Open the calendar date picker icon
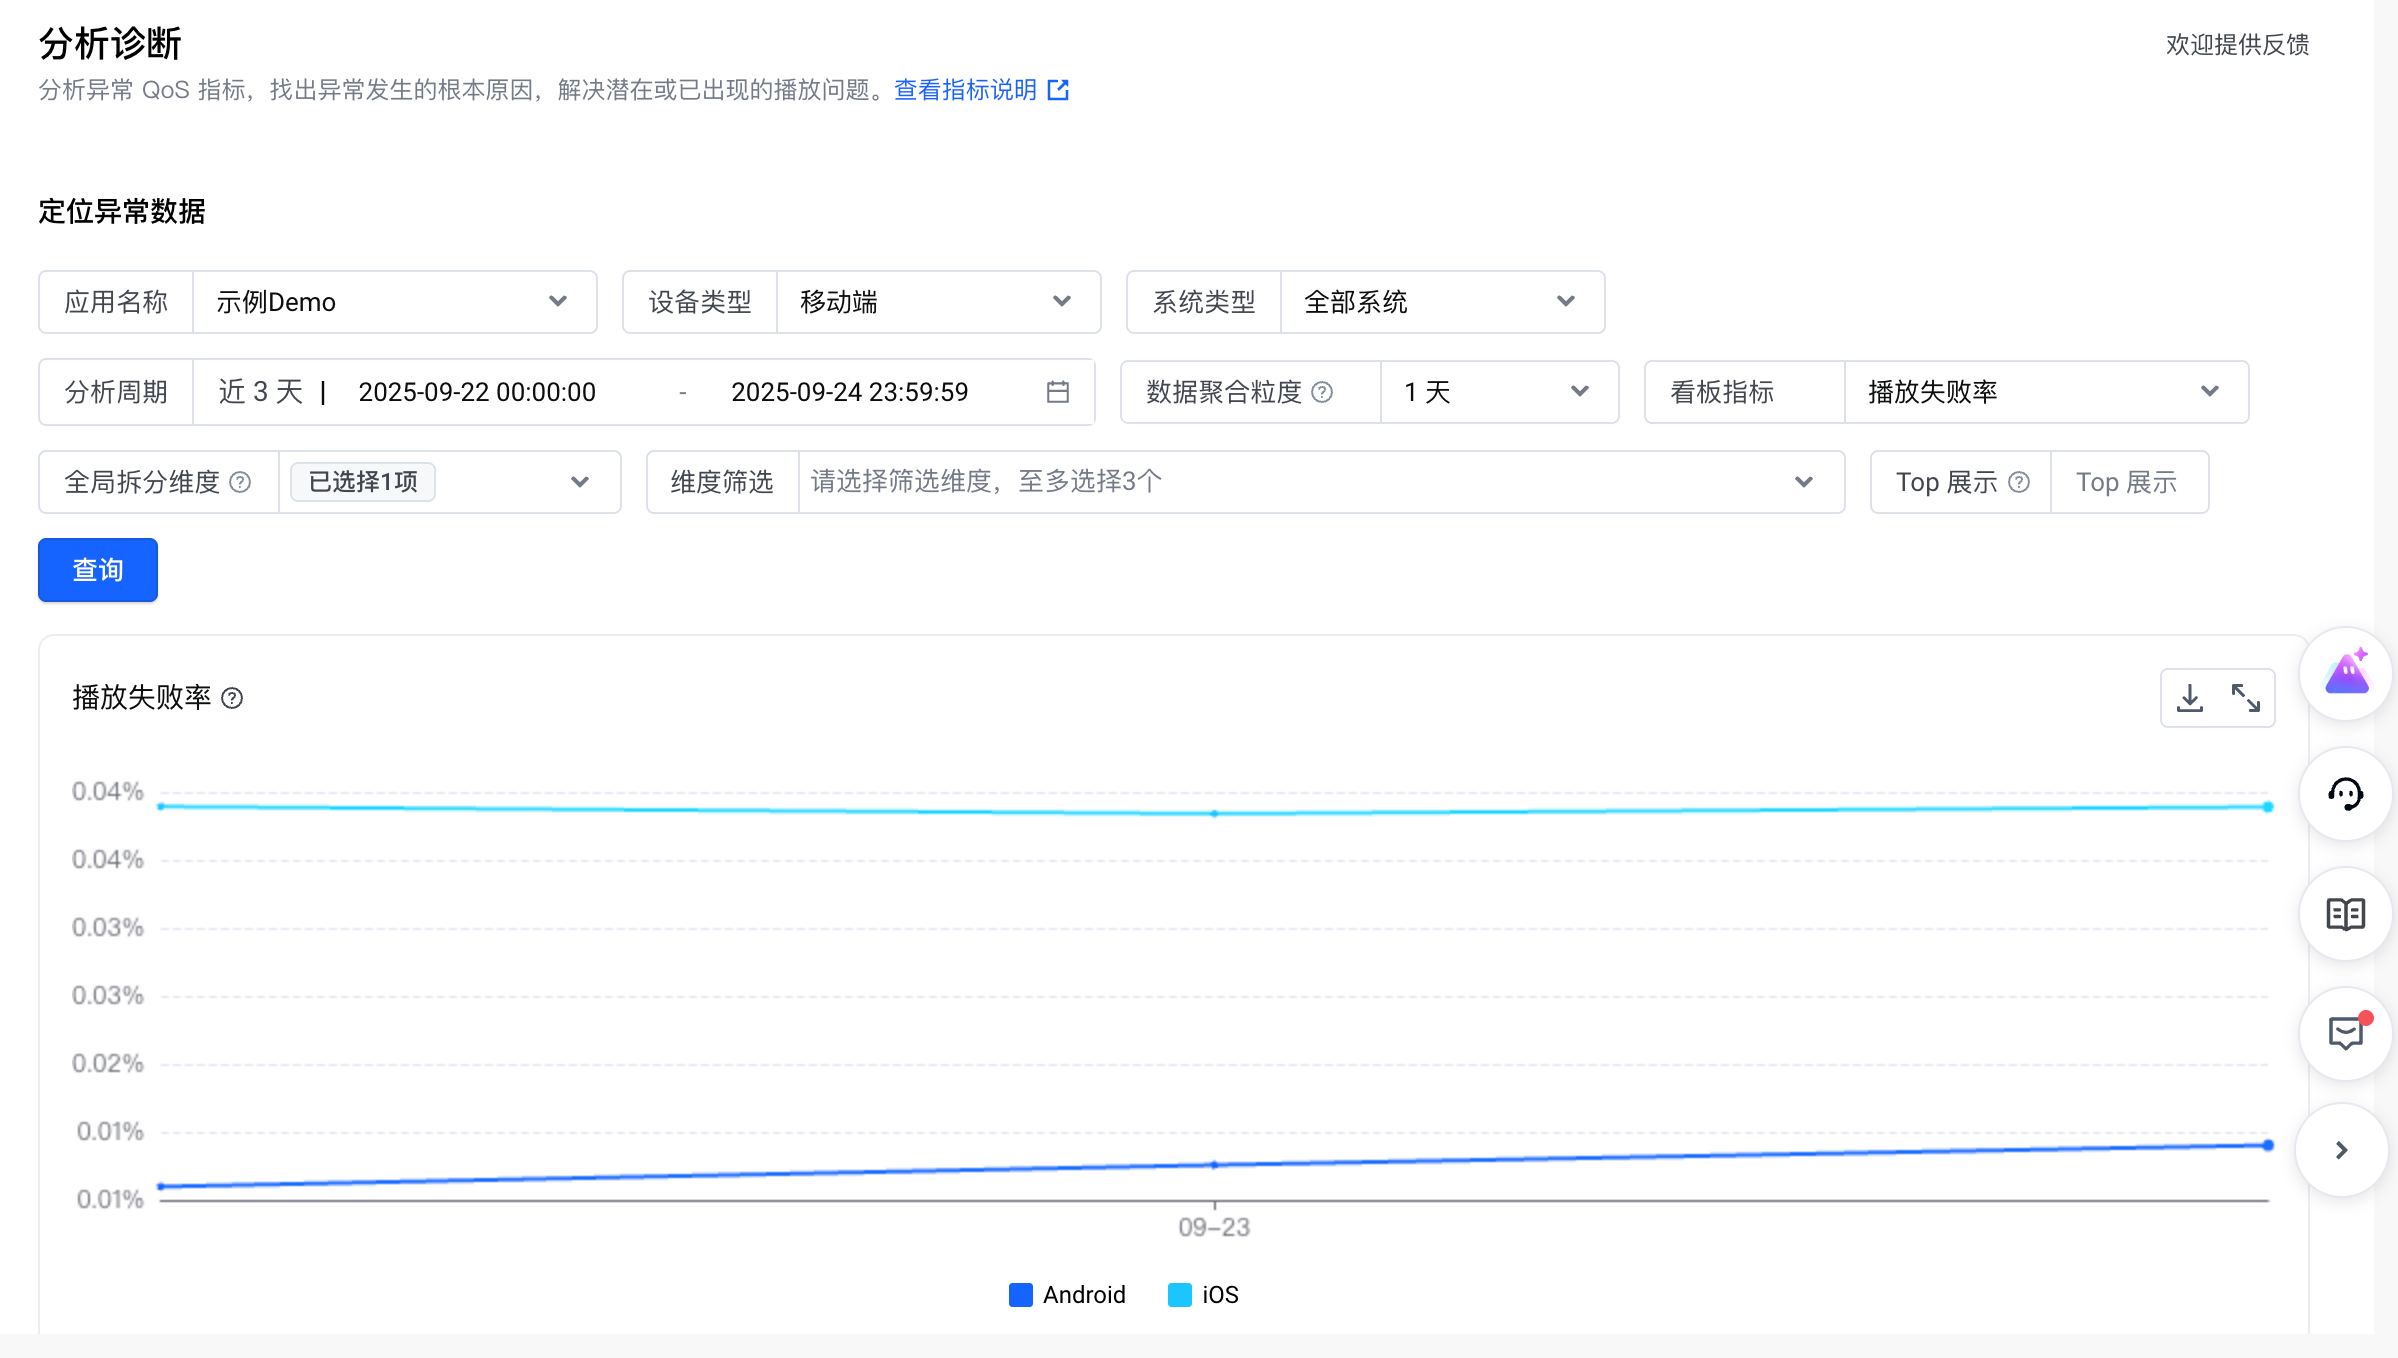 point(1058,392)
